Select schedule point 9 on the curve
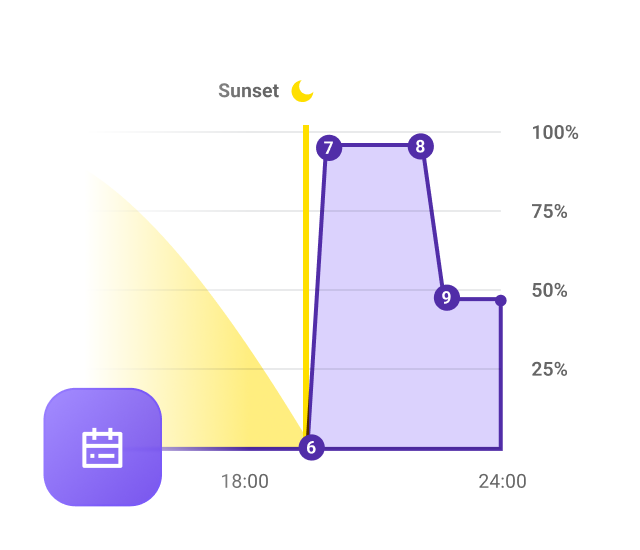This screenshot has width=640, height=550. pyautogui.click(x=446, y=297)
